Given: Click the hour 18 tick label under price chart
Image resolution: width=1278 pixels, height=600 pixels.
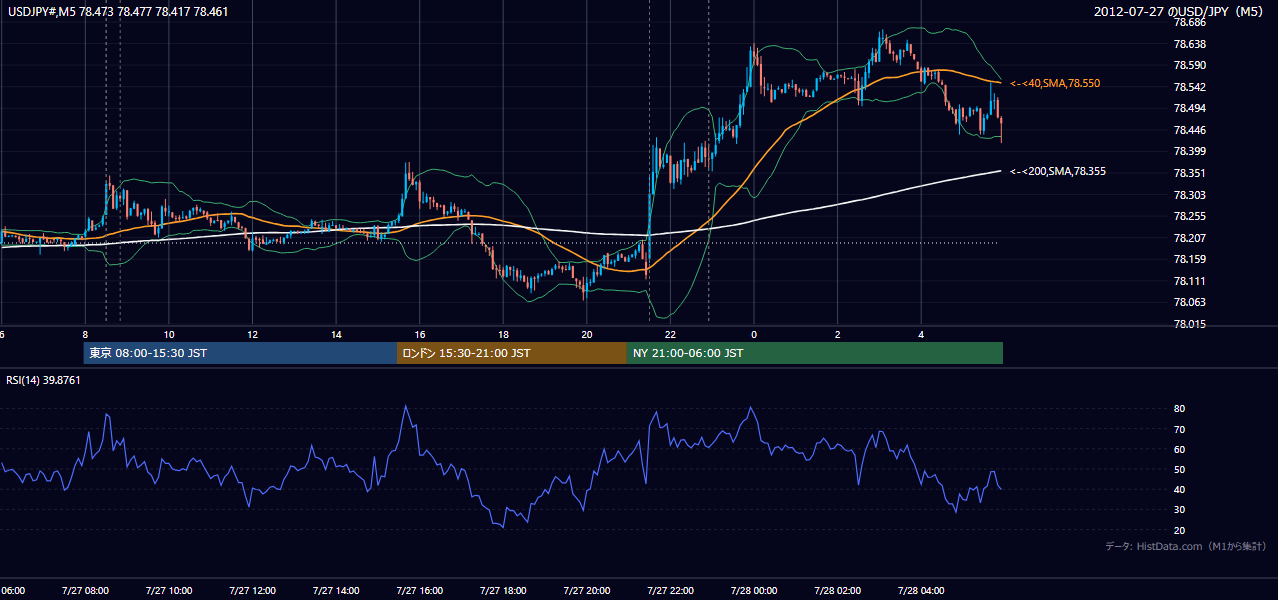Looking at the screenshot, I should click(503, 334).
